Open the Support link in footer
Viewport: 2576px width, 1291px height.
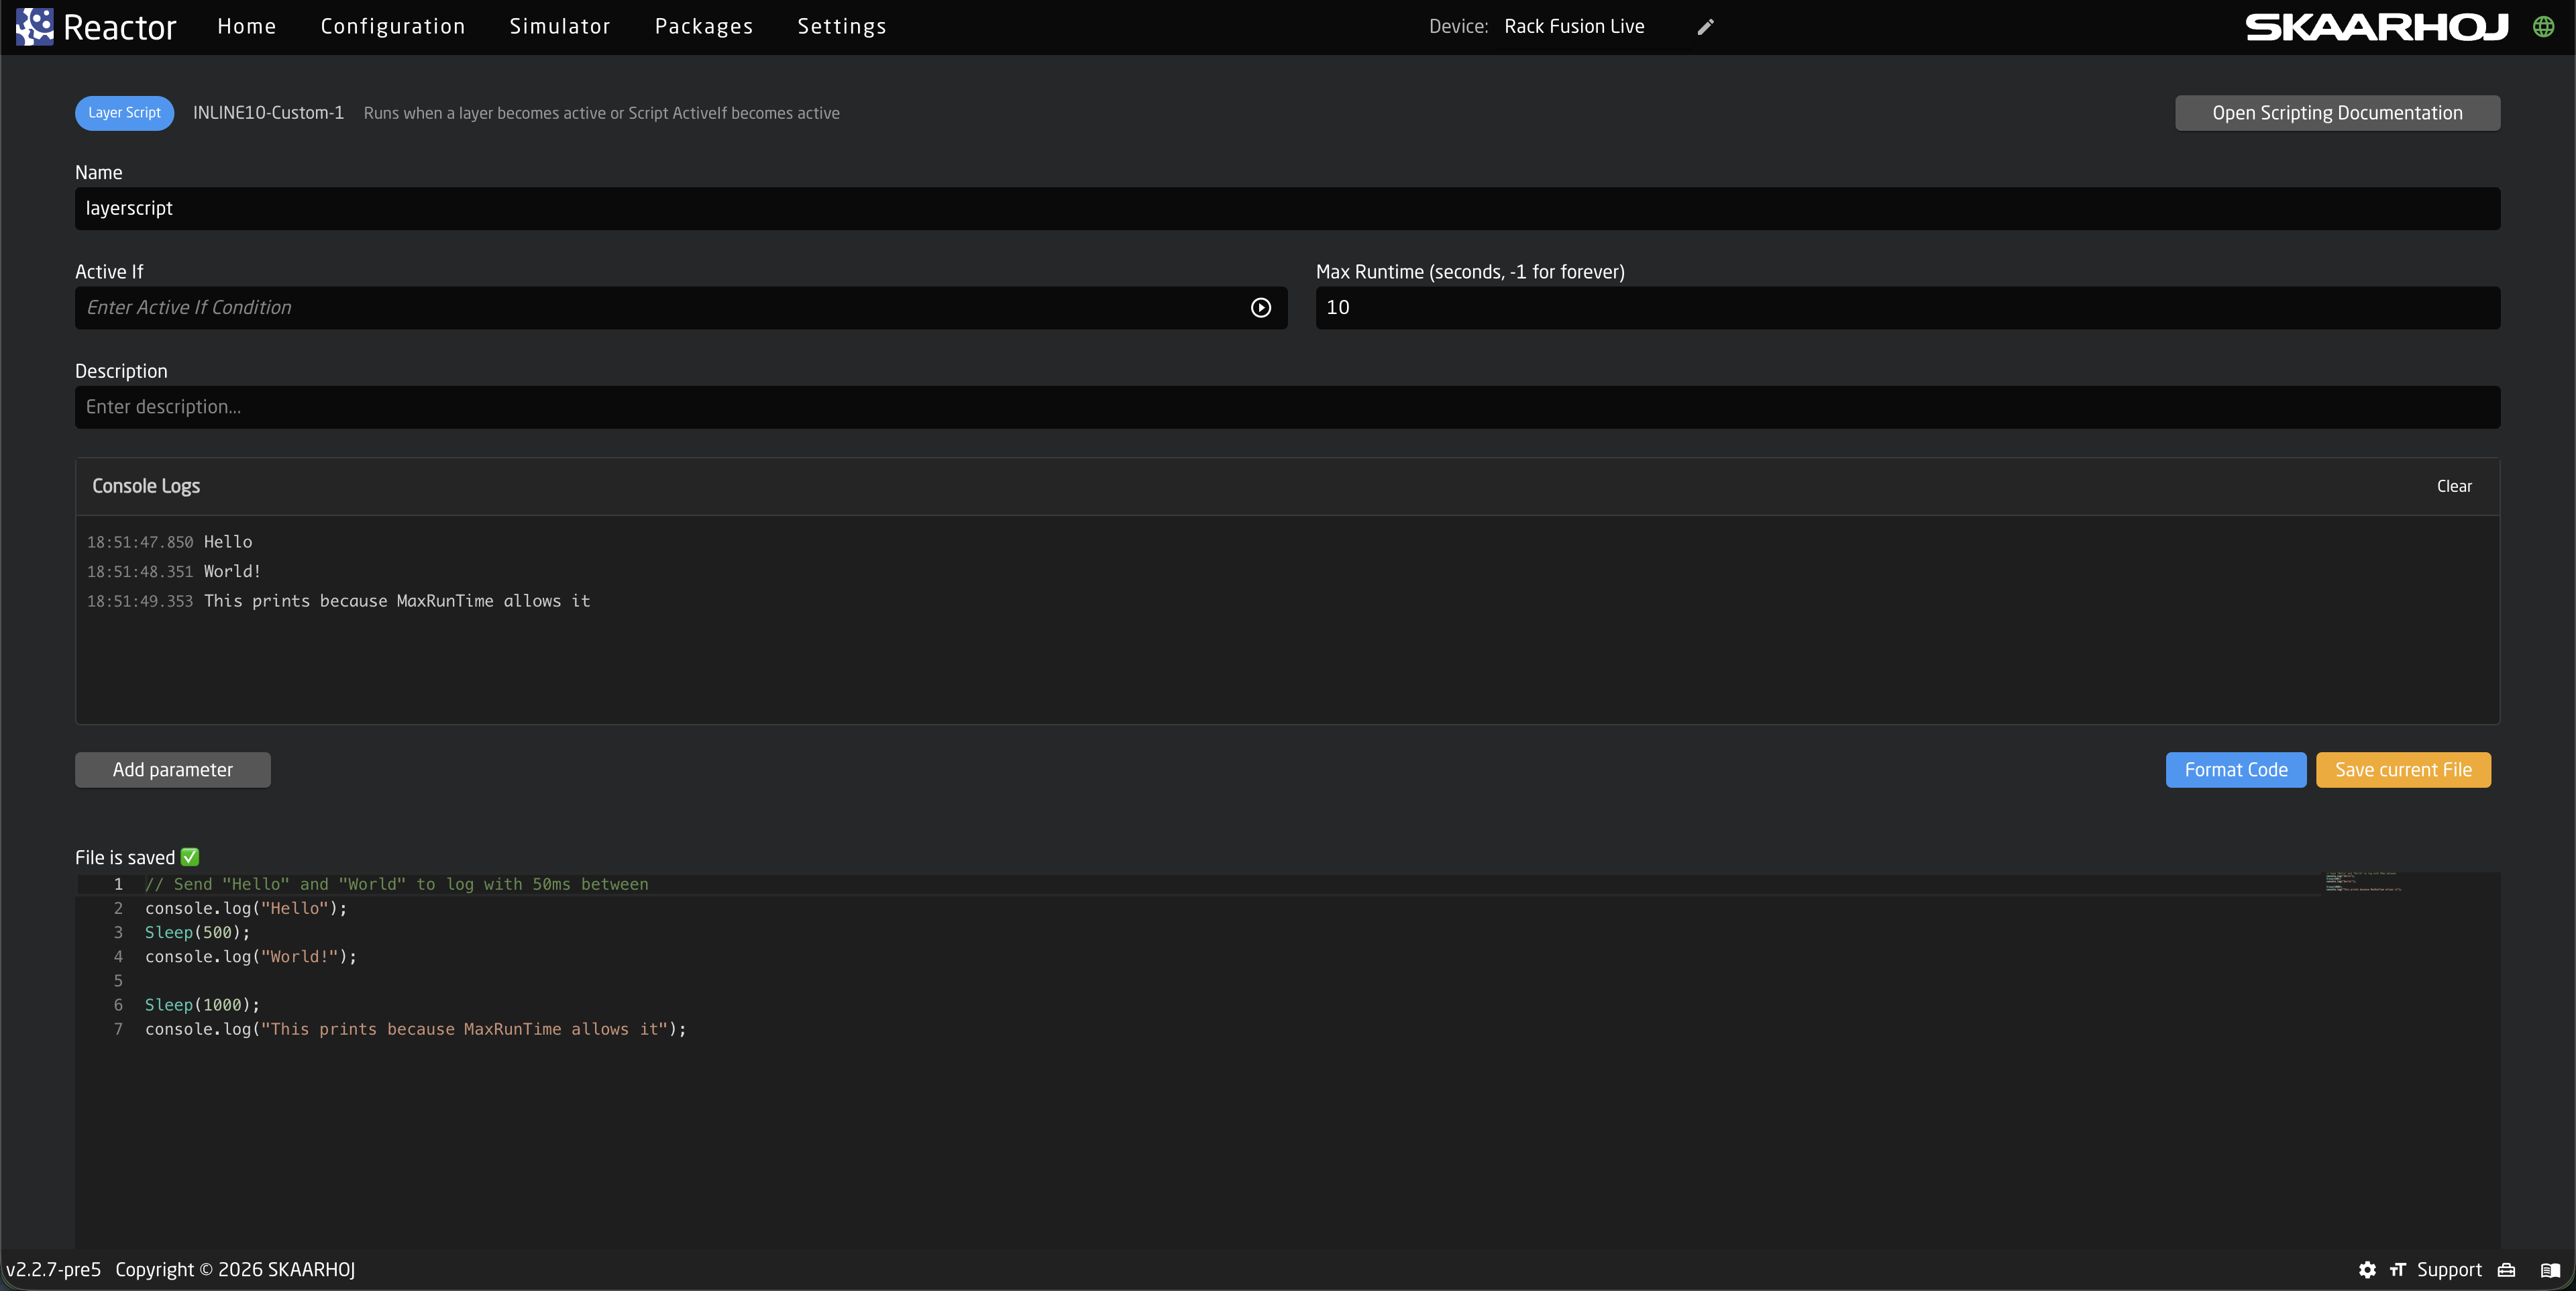[x=2449, y=1270]
